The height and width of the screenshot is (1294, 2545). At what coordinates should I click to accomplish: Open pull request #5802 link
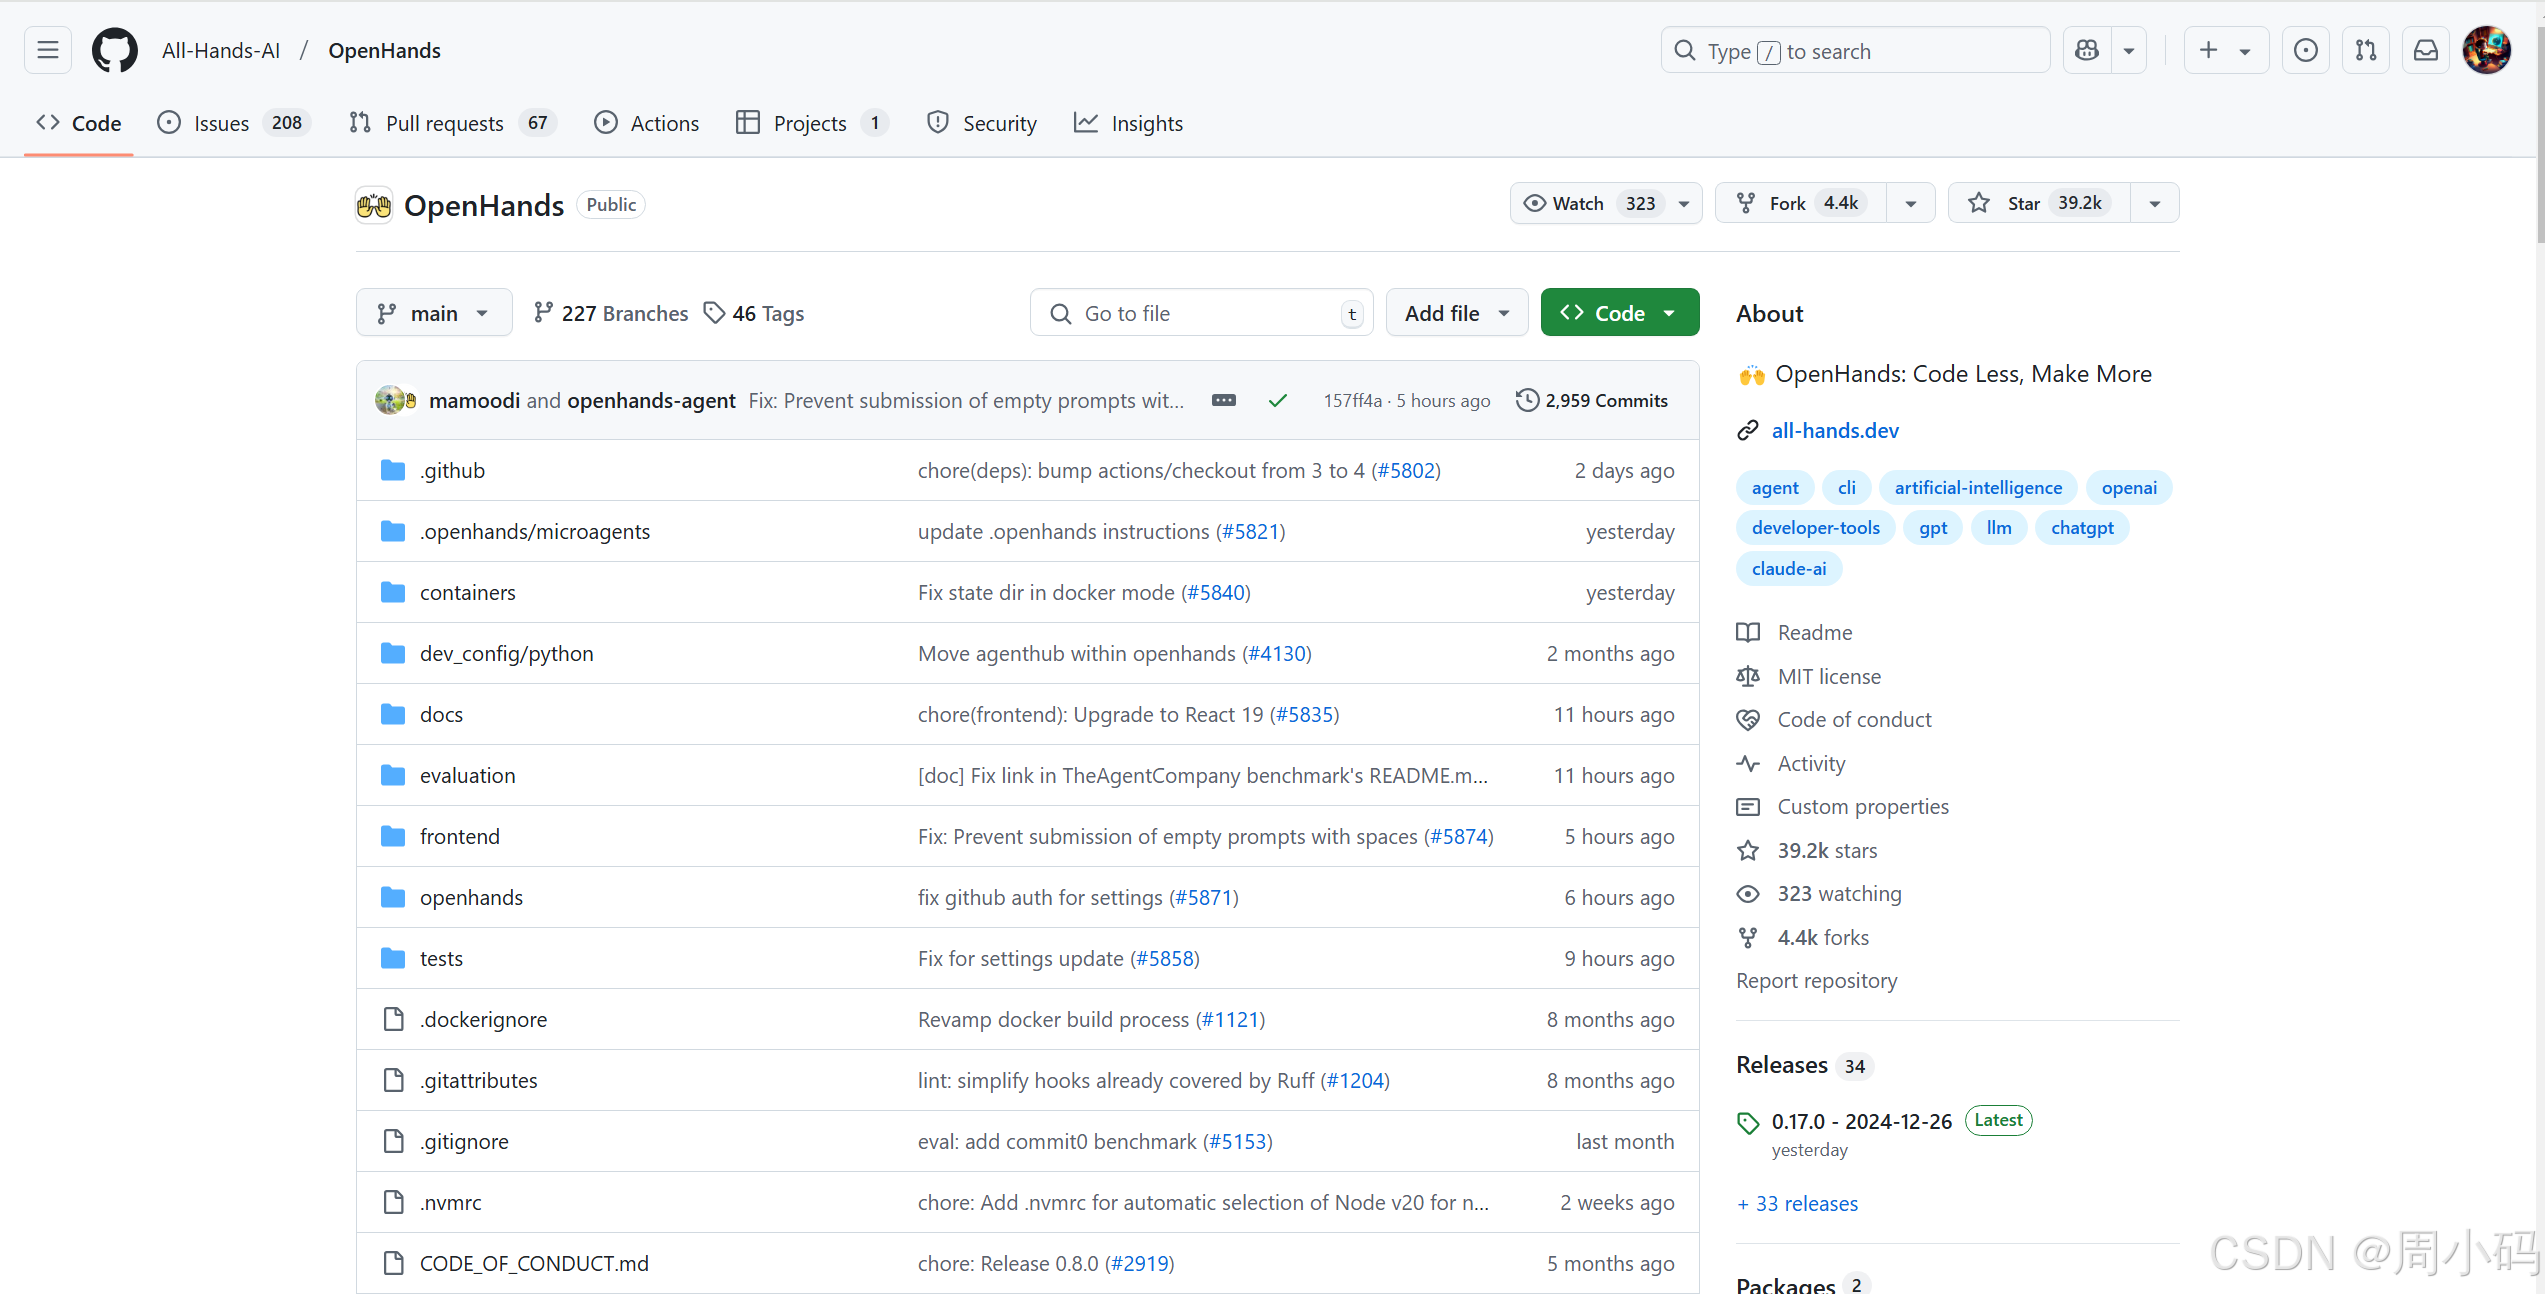tap(1406, 470)
